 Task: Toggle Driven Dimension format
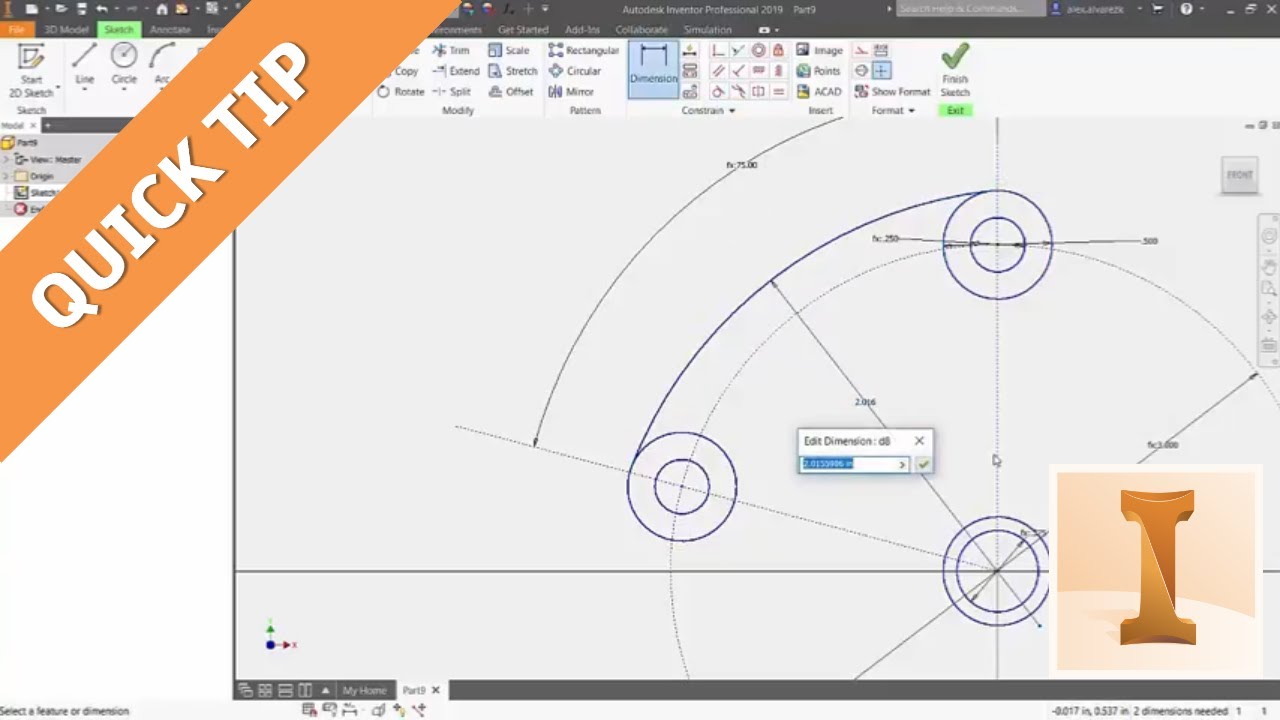tap(881, 50)
